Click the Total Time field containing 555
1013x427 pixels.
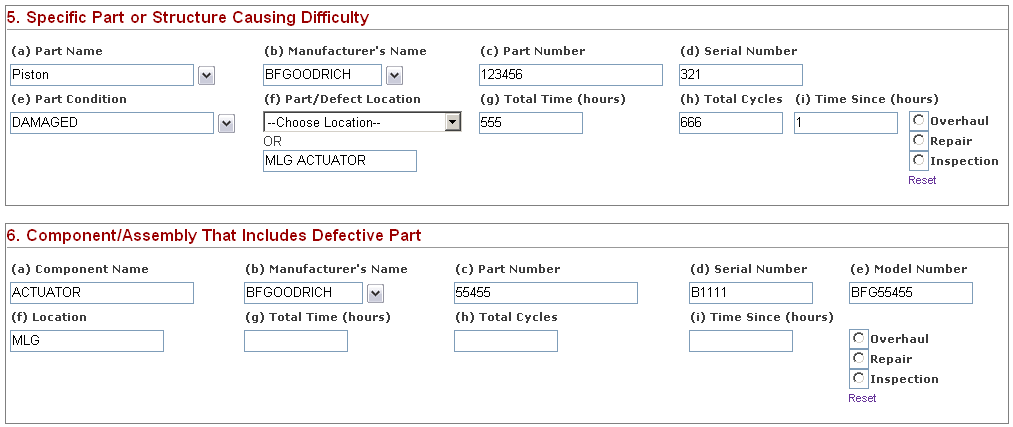click(530, 123)
